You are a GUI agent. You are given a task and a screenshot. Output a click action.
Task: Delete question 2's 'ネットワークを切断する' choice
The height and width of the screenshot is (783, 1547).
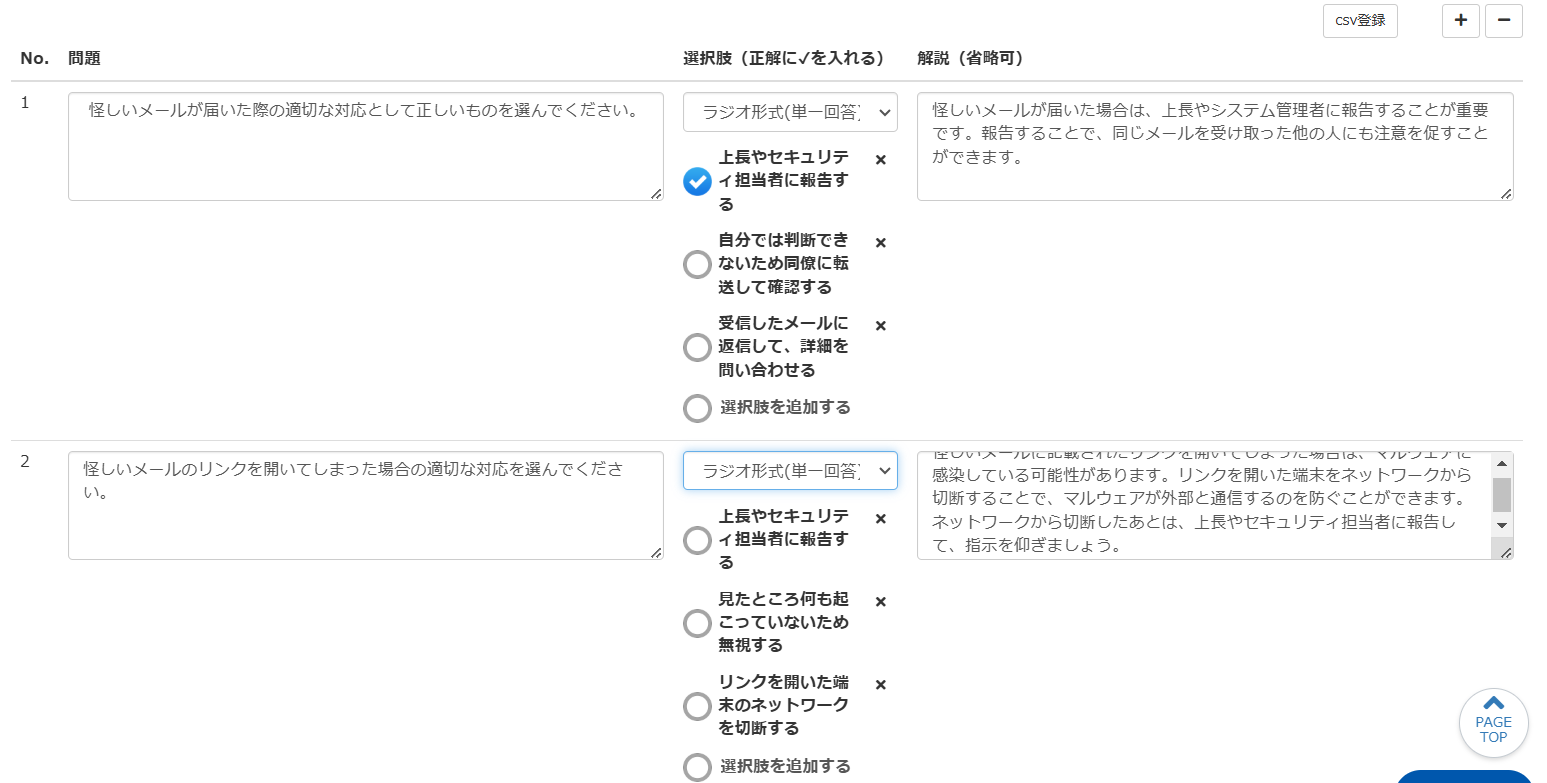click(880, 684)
